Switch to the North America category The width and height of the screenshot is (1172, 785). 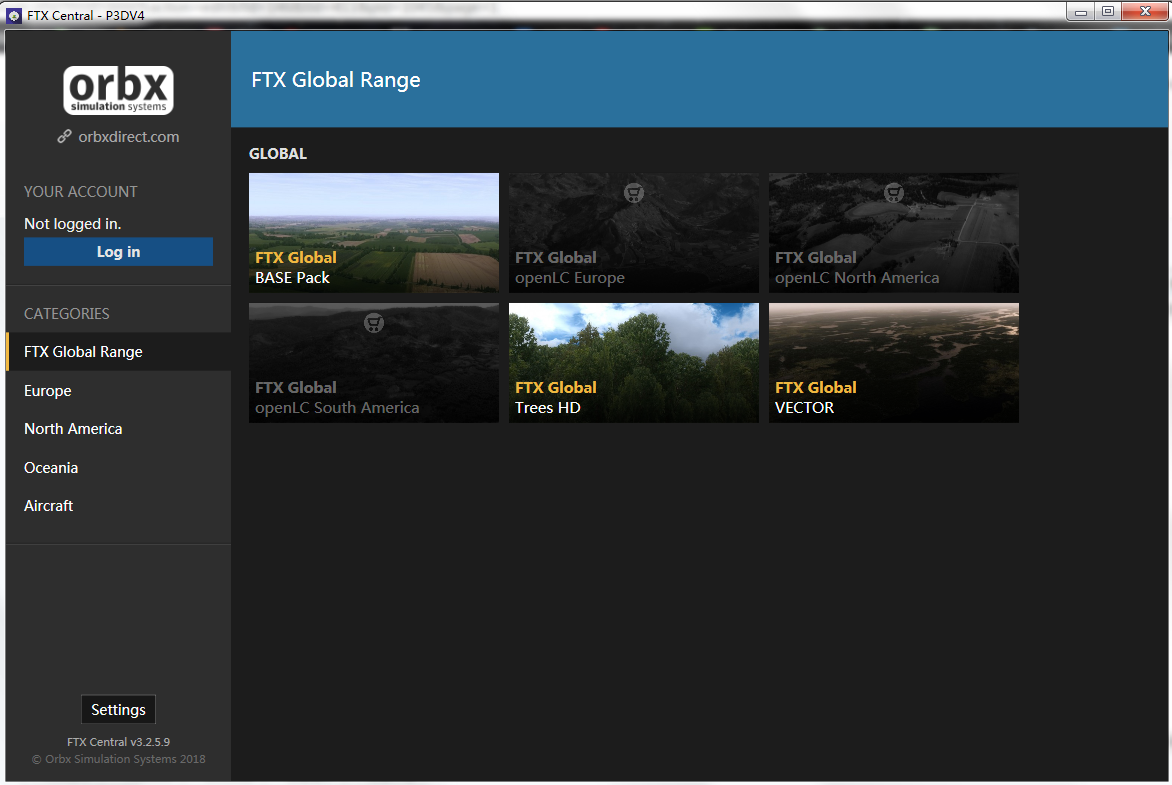pyautogui.click(x=118, y=428)
